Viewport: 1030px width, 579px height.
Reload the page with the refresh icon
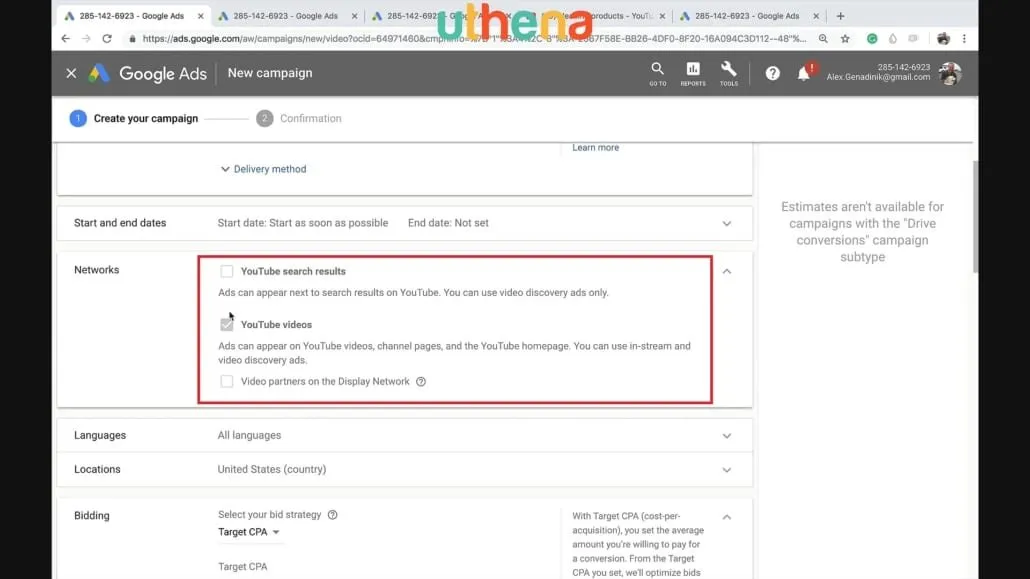click(107, 39)
